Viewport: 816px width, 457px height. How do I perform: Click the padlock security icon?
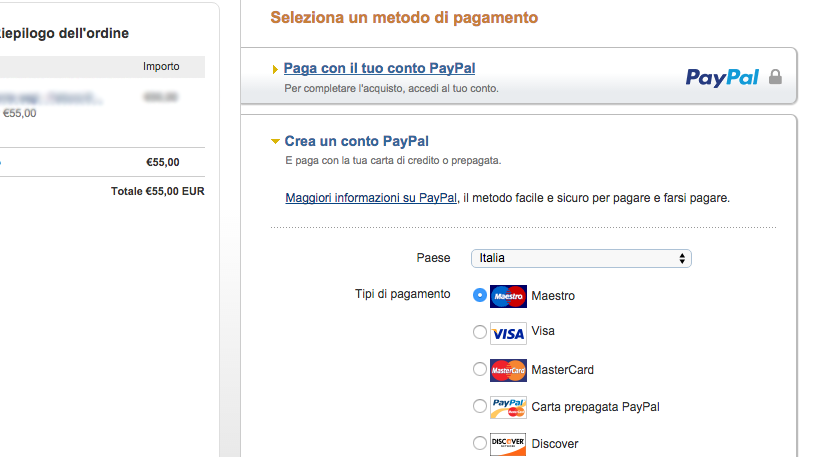pos(775,77)
